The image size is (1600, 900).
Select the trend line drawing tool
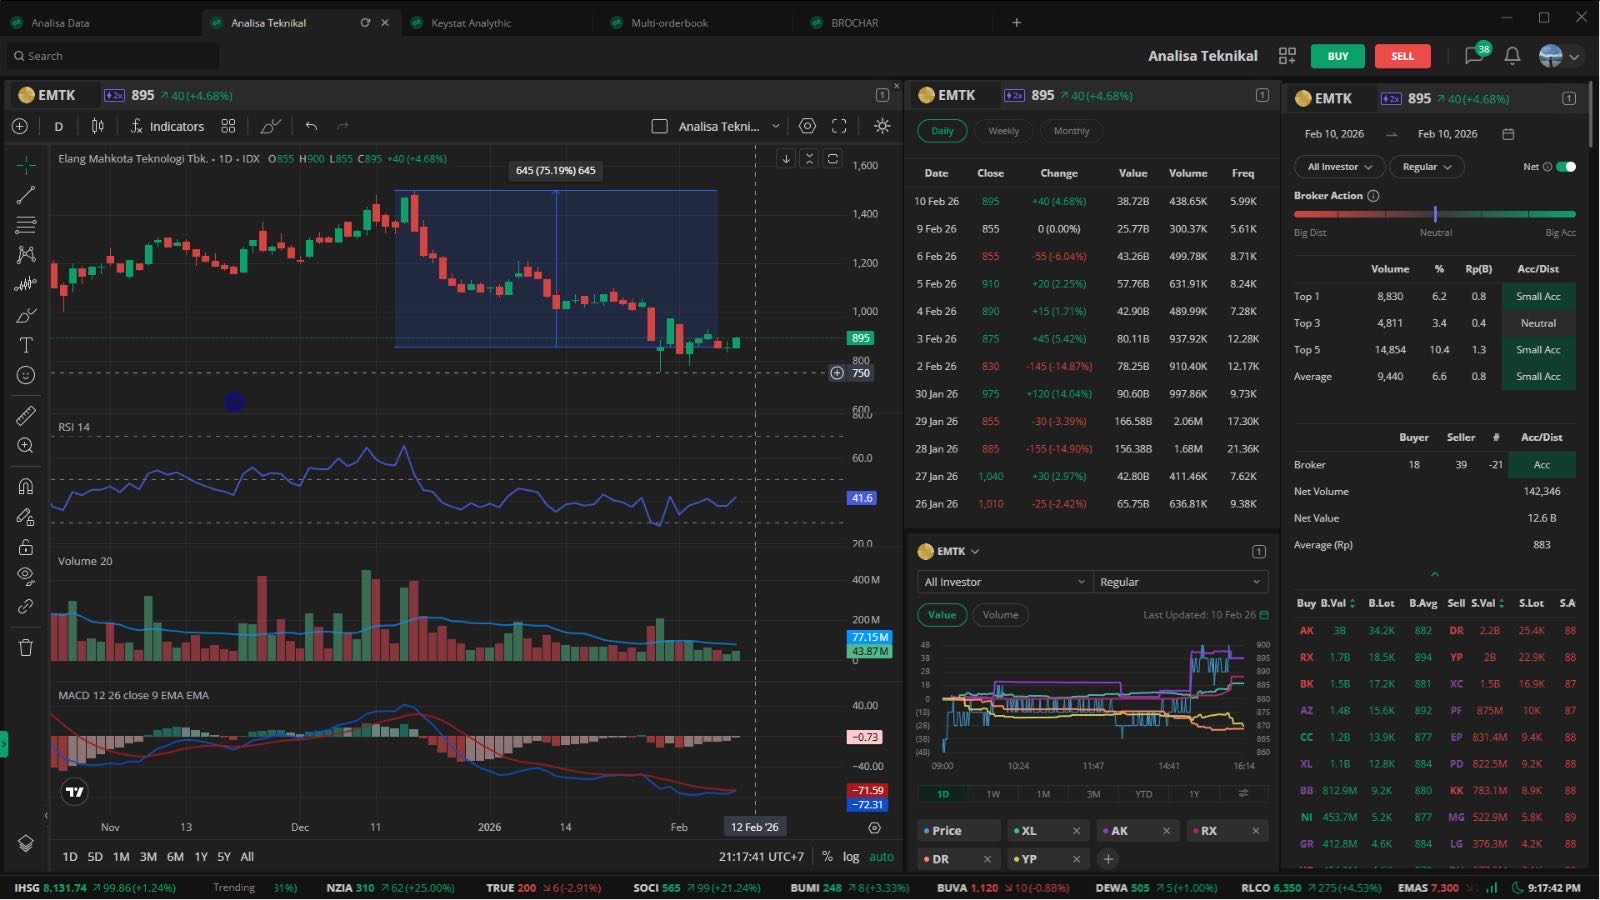26,195
